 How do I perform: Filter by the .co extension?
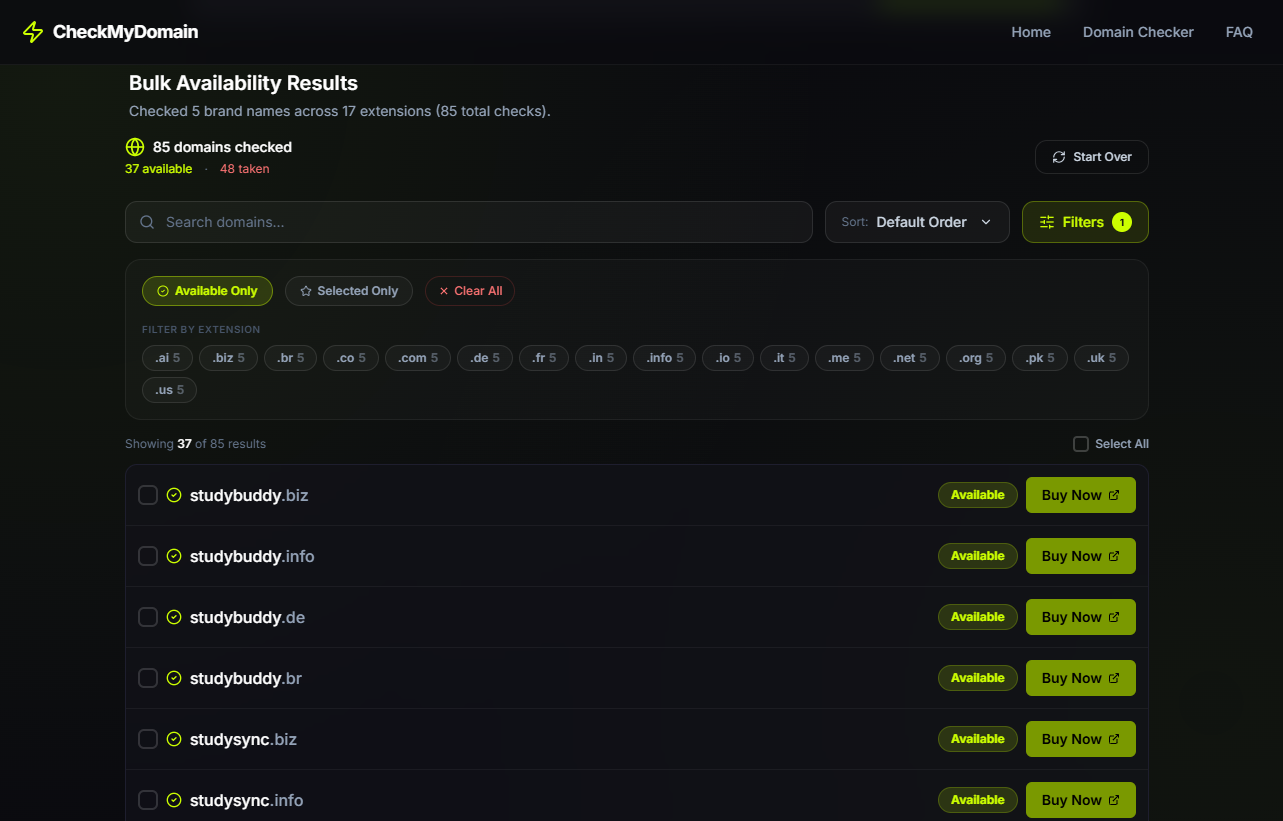(351, 358)
